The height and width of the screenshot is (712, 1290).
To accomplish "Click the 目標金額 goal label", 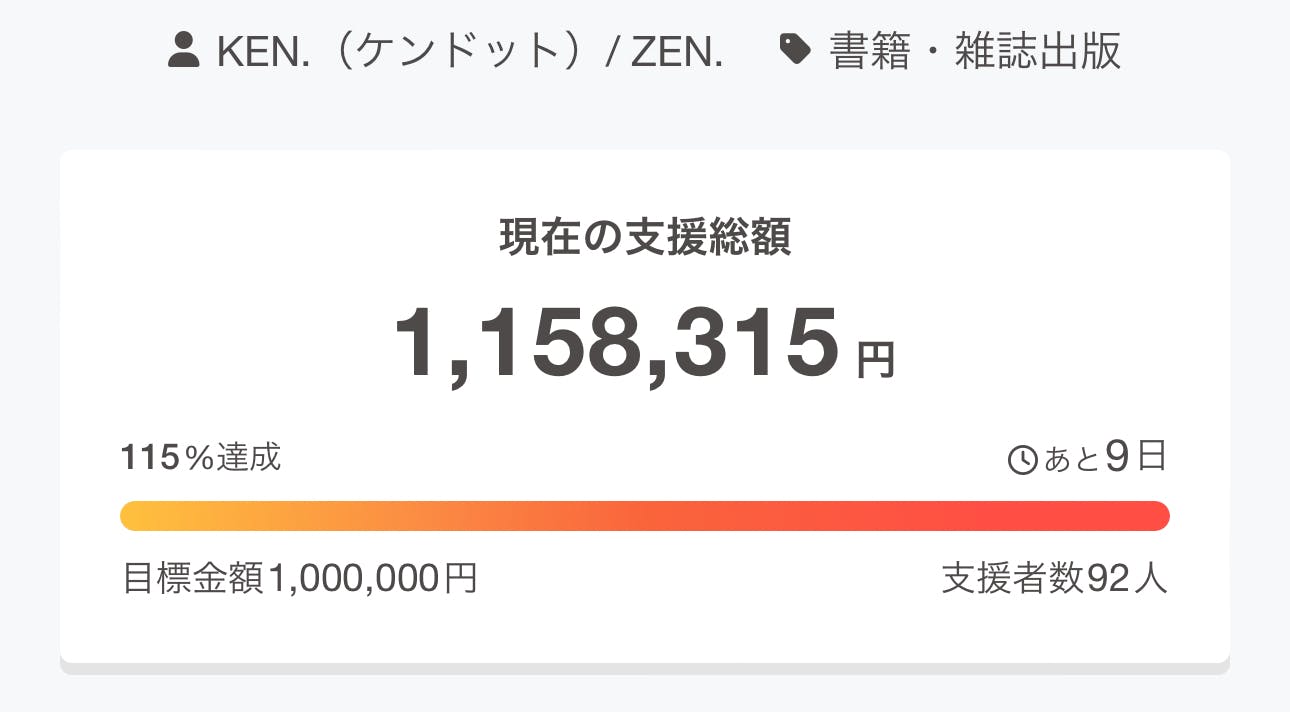I will [x=193, y=578].
